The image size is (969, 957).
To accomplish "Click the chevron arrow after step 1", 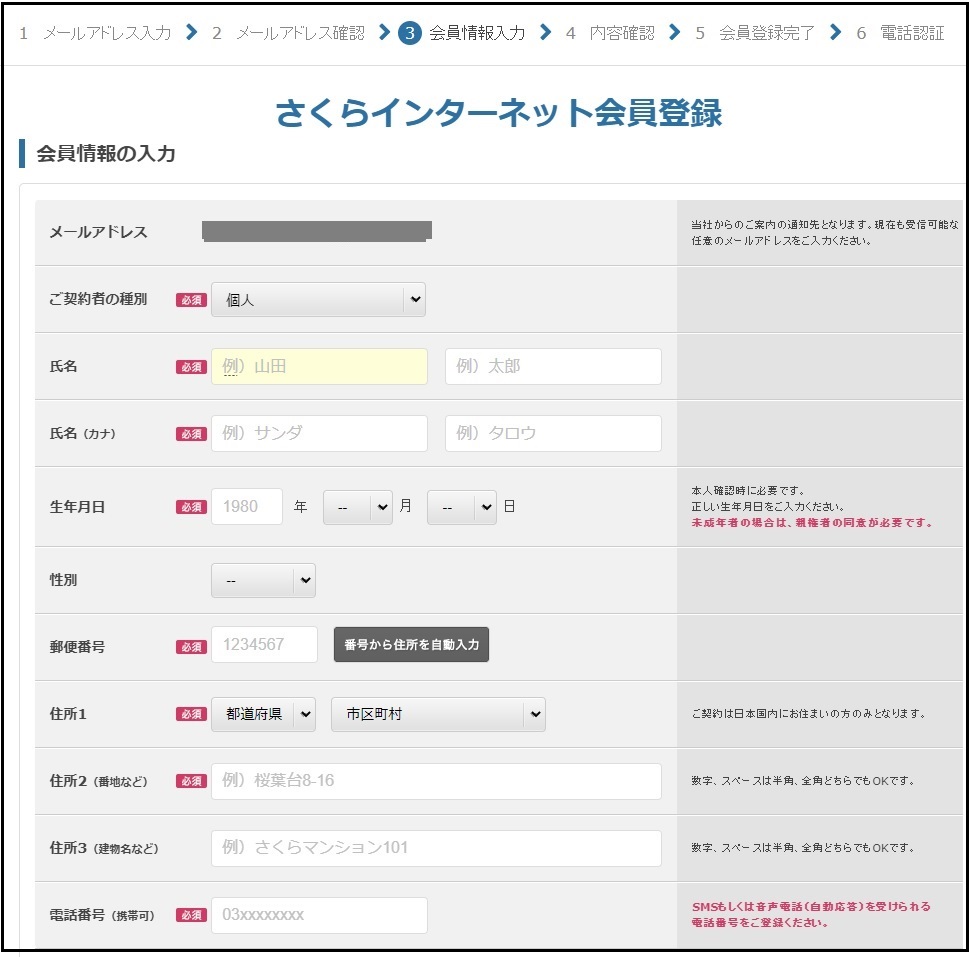I will pos(192,32).
